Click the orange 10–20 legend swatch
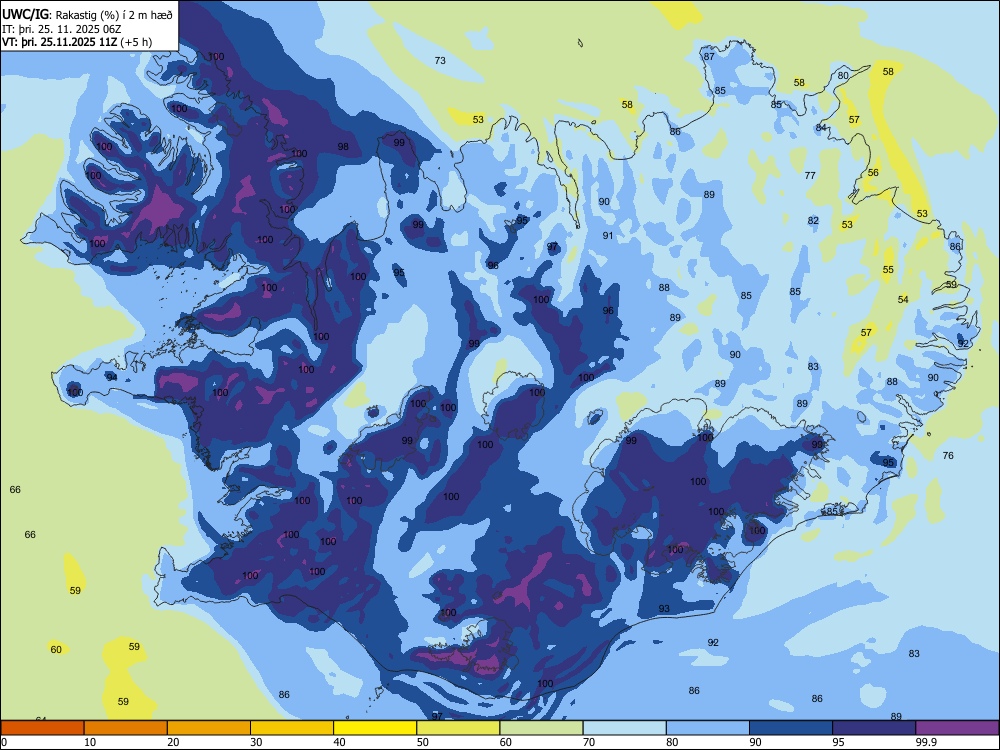The height and width of the screenshot is (750, 1000). [x=126, y=728]
